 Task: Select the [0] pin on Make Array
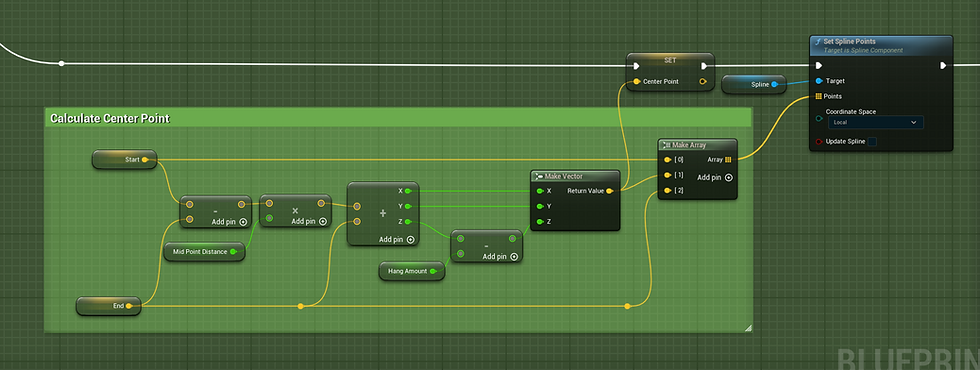pyautogui.click(x=668, y=160)
